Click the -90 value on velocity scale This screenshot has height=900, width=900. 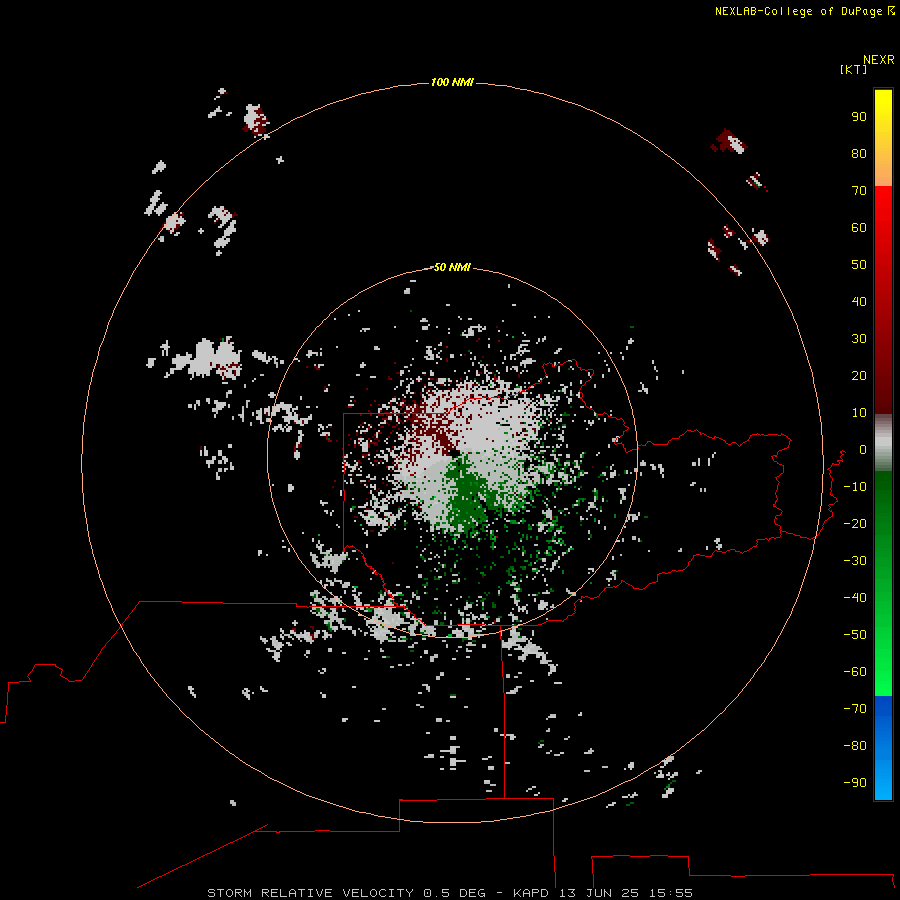click(855, 782)
